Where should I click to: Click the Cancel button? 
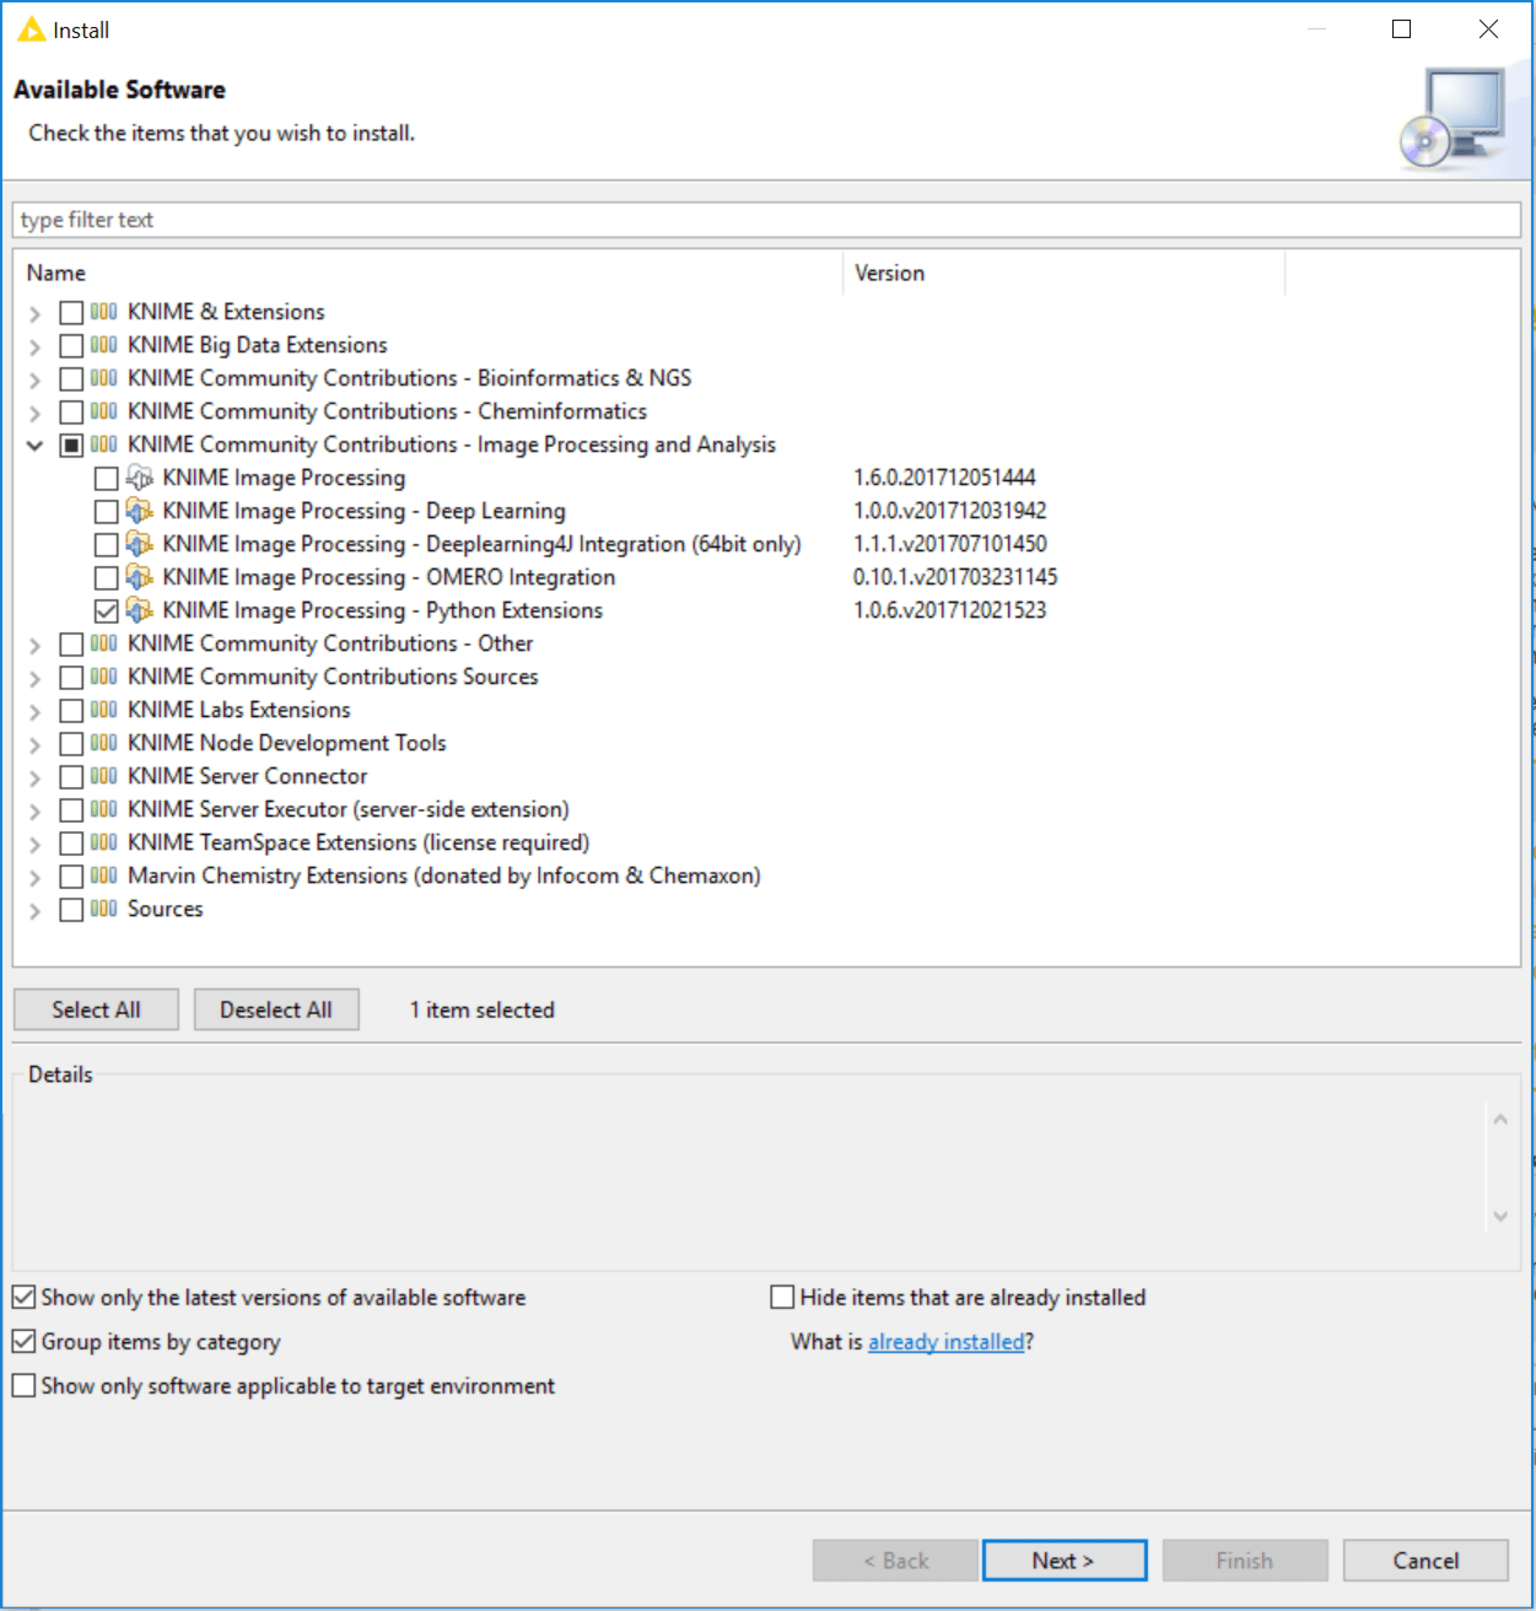(1425, 1560)
